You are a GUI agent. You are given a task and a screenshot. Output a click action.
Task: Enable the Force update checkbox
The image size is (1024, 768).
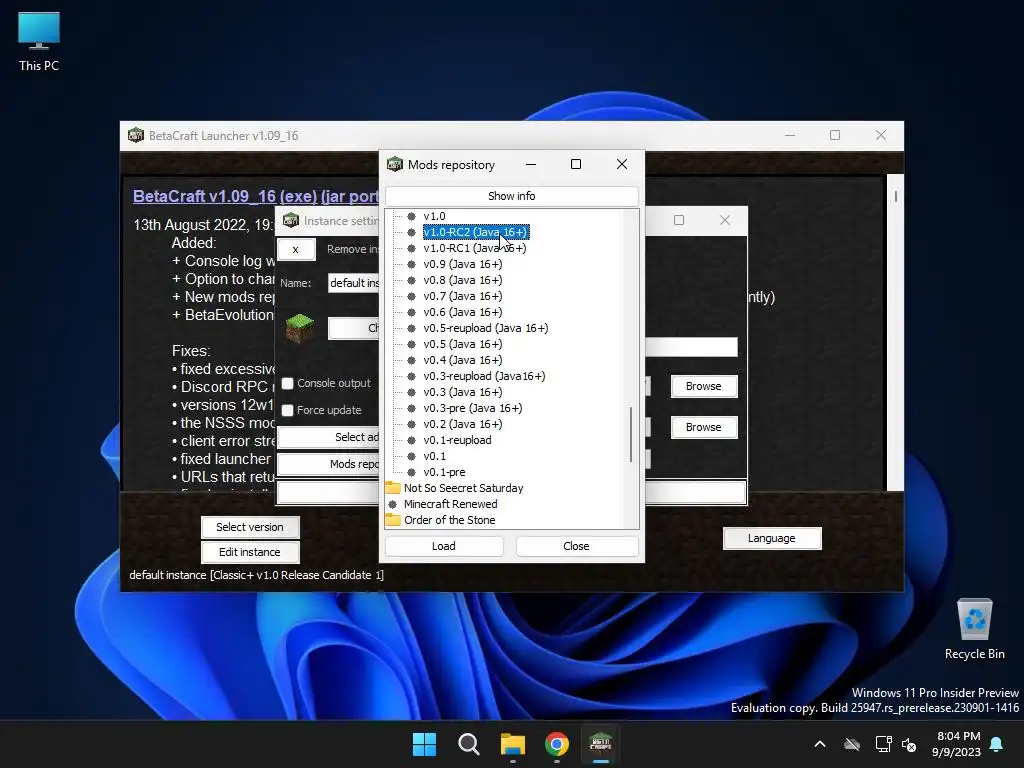(x=287, y=410)
